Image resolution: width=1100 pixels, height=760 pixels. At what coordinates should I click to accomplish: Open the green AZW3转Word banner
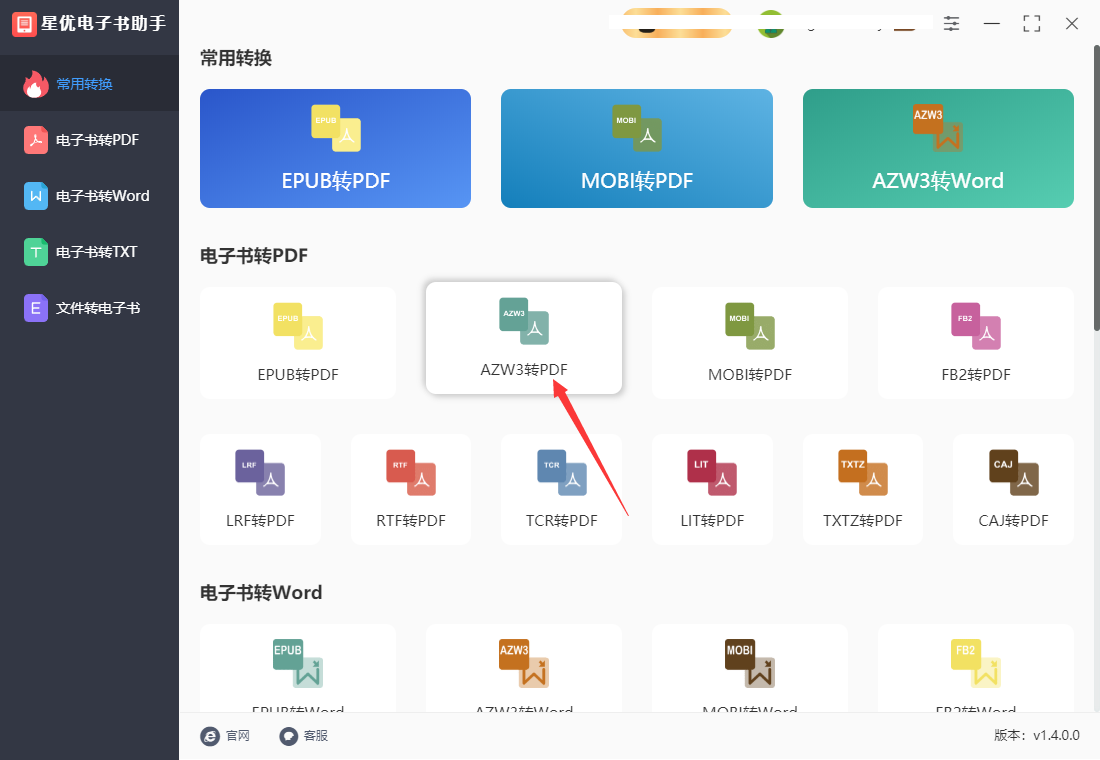938,148
